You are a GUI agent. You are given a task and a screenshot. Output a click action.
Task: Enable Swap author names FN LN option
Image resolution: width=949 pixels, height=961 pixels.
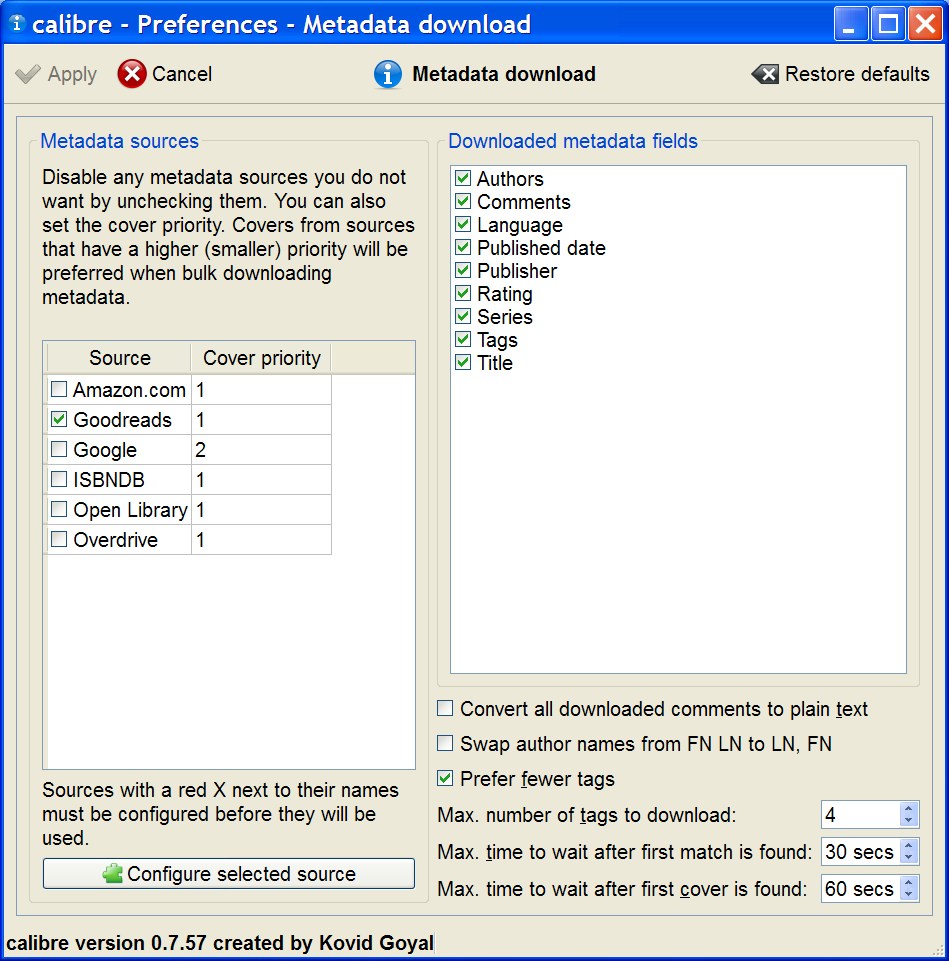[x=445, y=743]
